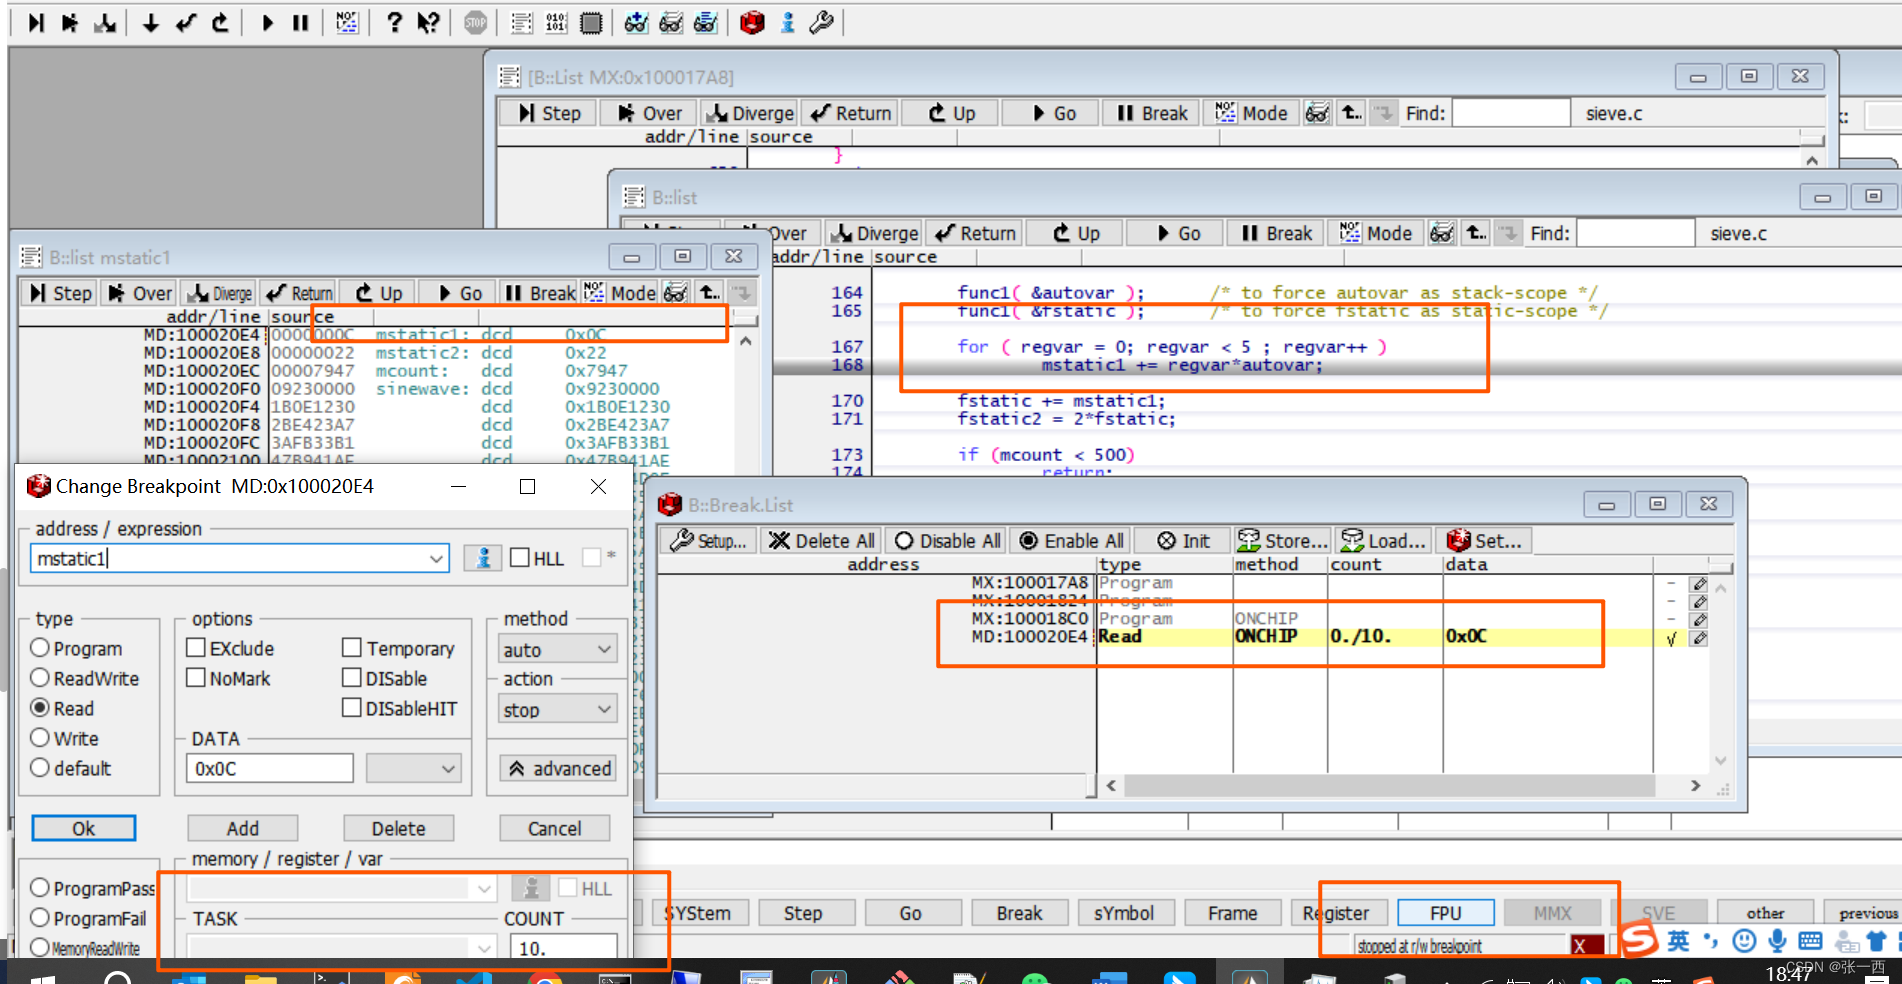Click Delete All in Break.List toolbar

(822, 541)
